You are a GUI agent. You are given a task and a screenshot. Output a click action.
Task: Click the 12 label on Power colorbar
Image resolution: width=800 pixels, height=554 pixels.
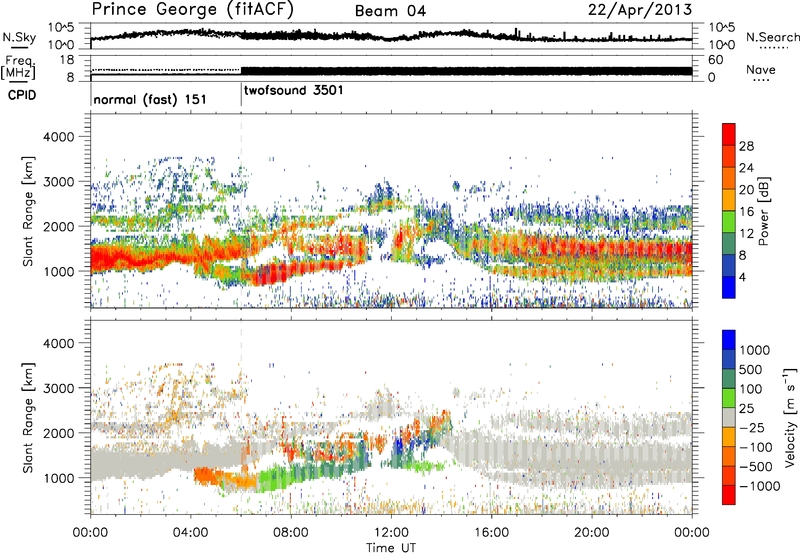coord(746,234)
